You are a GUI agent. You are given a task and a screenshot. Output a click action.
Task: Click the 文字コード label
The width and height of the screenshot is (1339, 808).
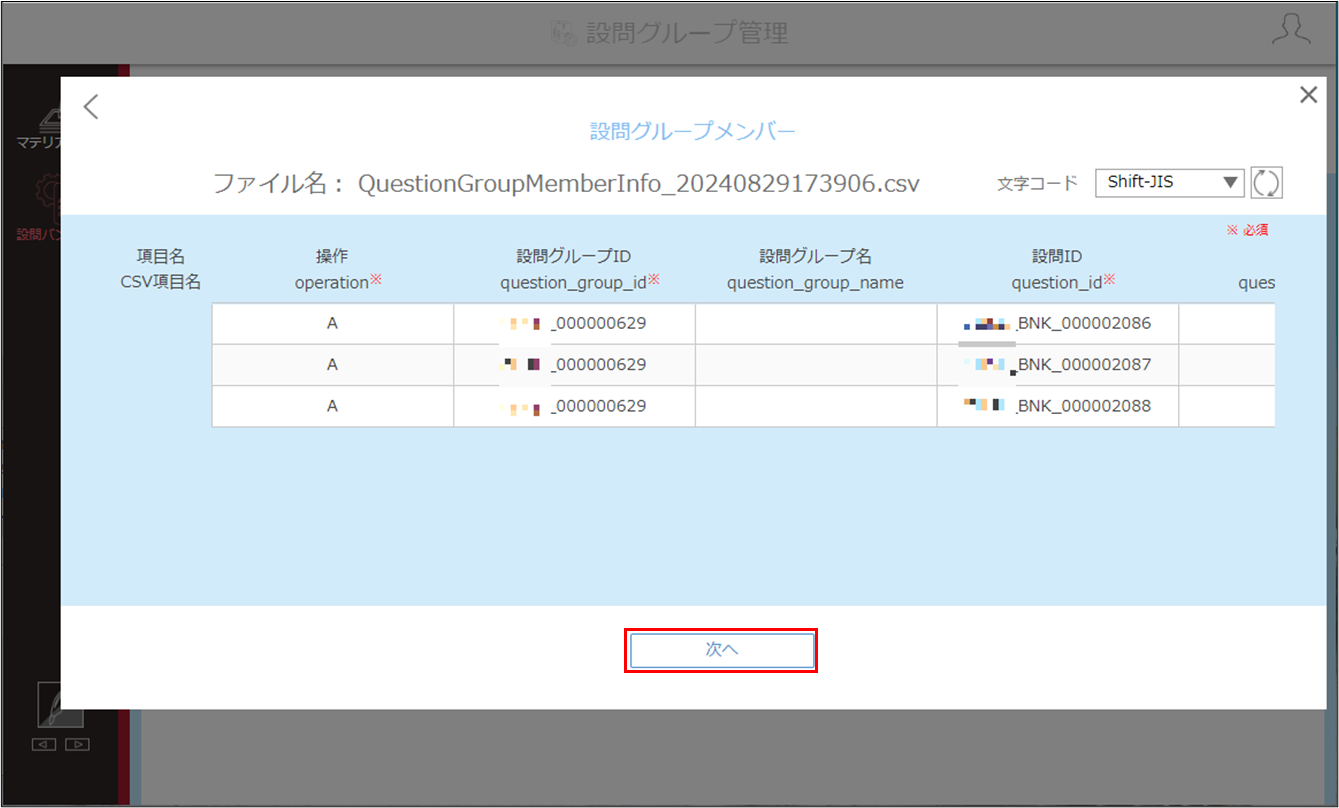click(1037, 184)
